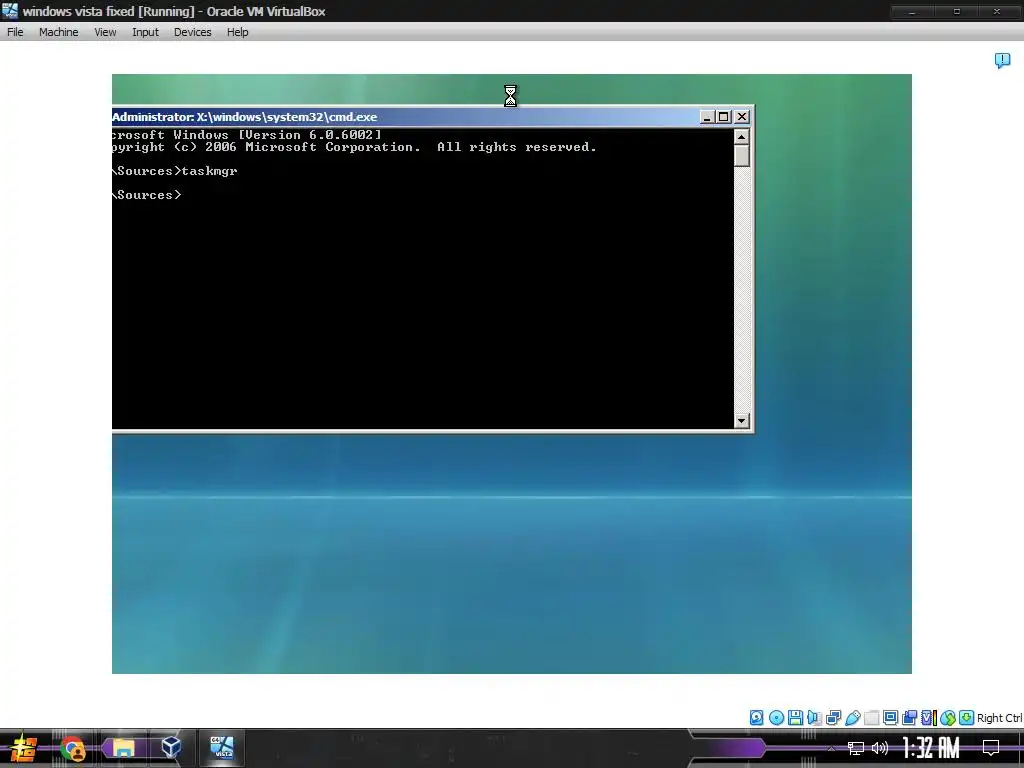
Task: Open the Machine menu
Action: point(58,32)
